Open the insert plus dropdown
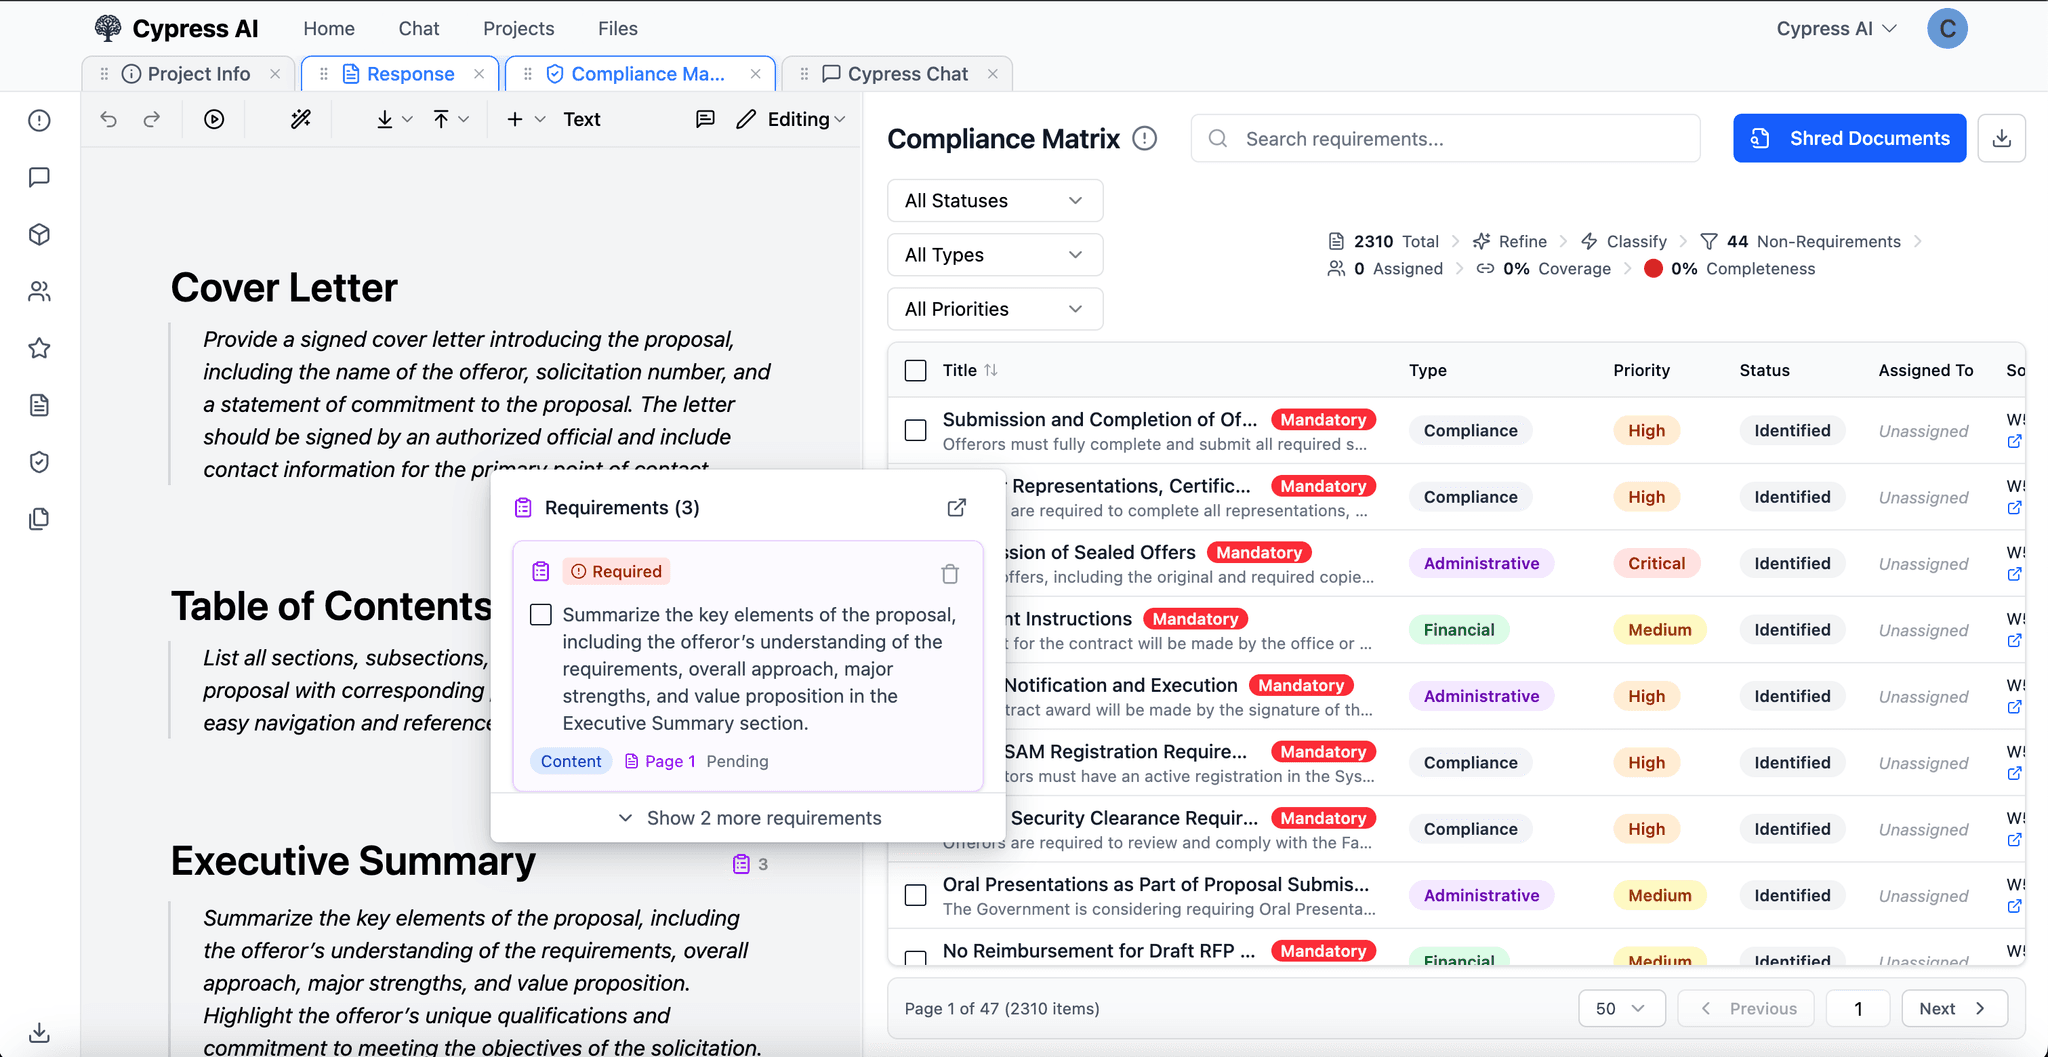 [525, 119]
